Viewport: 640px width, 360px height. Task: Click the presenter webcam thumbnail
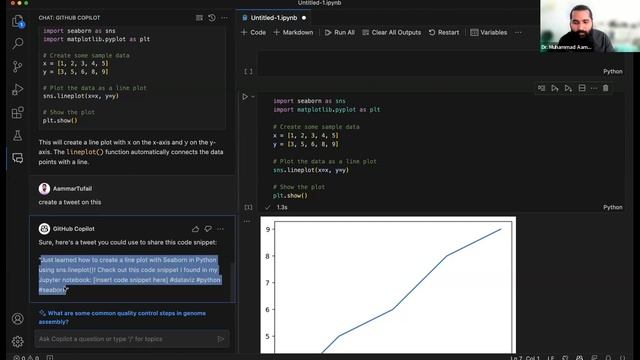point(590,26)
